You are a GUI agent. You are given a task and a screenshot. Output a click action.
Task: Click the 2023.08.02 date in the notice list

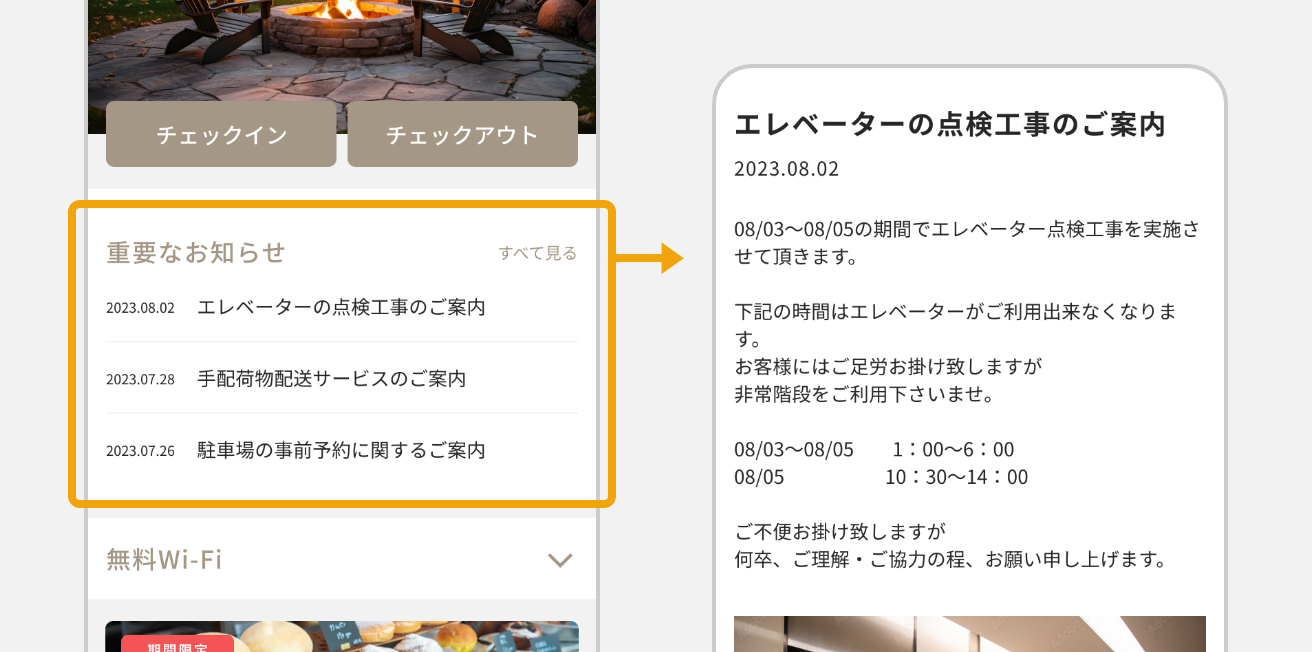140,308
